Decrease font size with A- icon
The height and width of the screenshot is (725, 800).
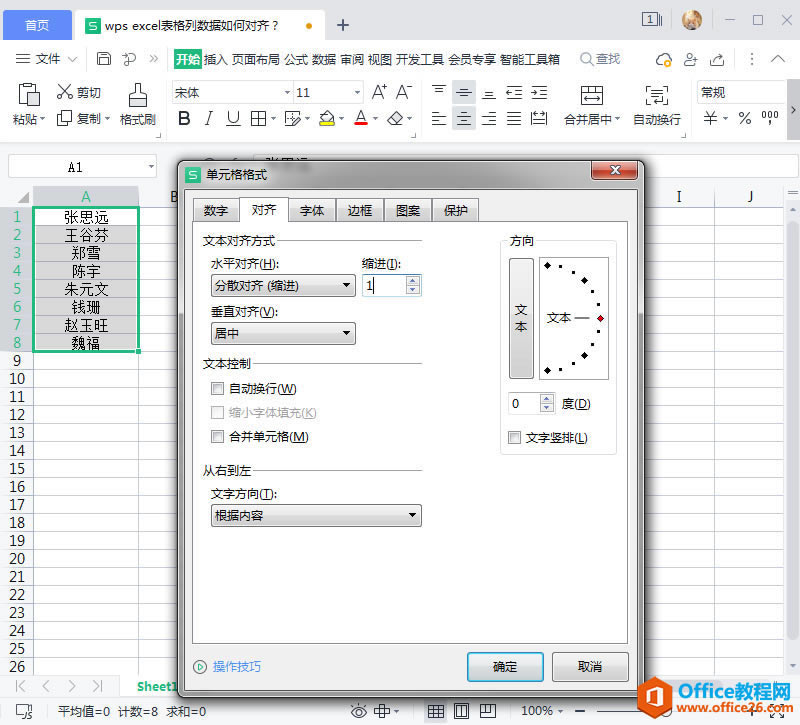pyautogui.click(x=403, y=92)
